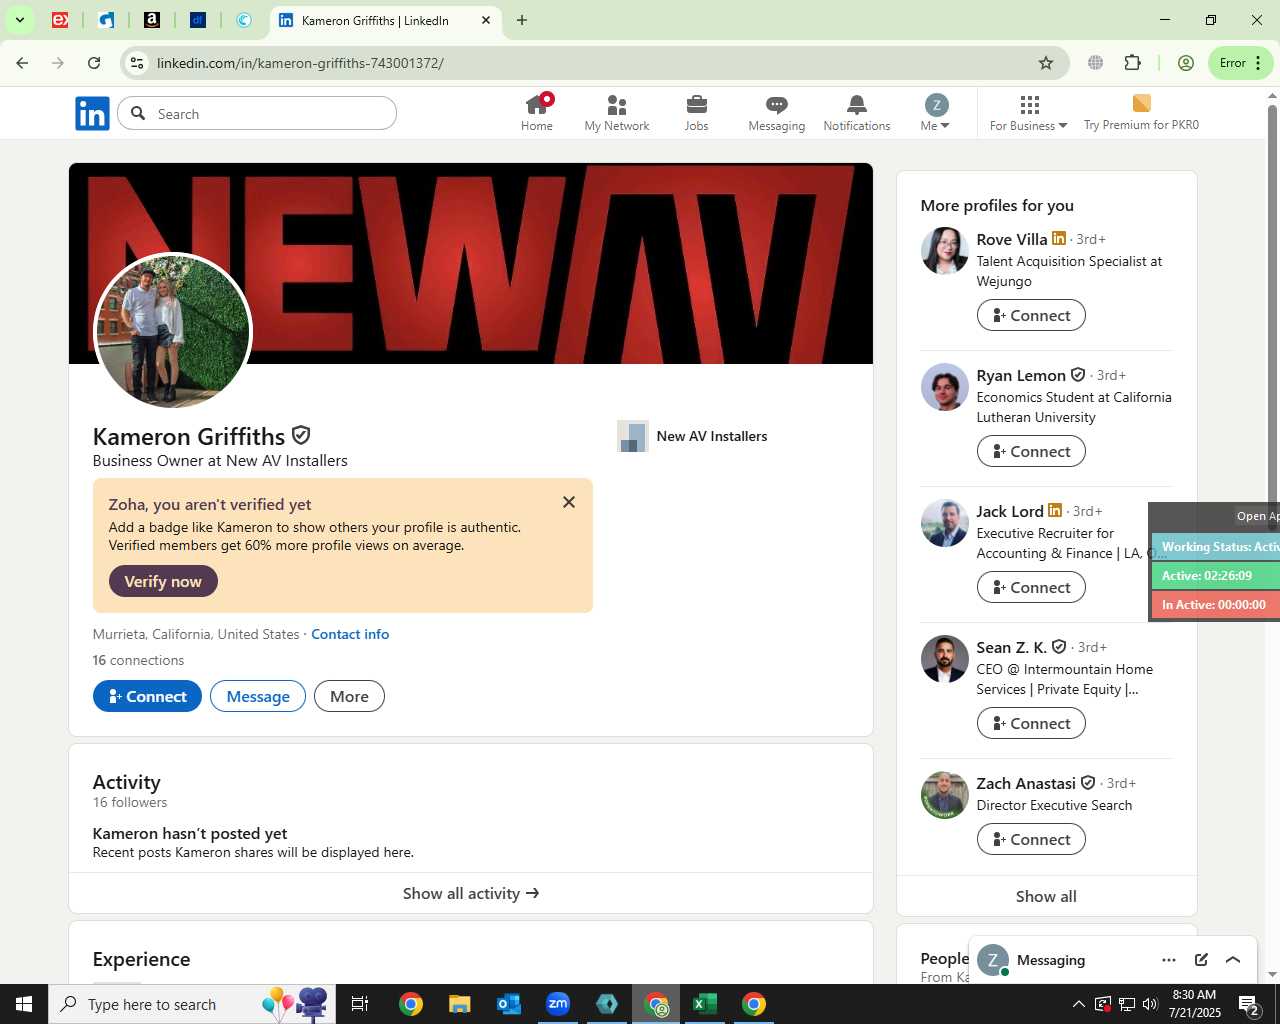This screenshot has height=1024, width=1280.
Task: Message Kameron Griffiths
Action: pos(258,696)
